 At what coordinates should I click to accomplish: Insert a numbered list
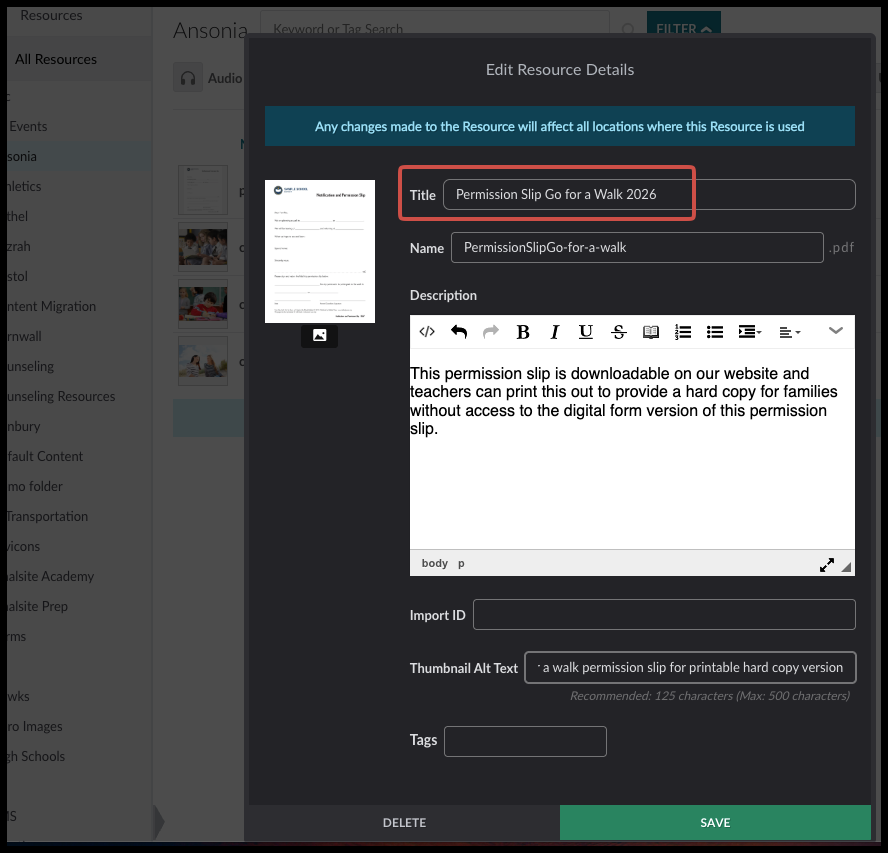[x=683, y=332]
